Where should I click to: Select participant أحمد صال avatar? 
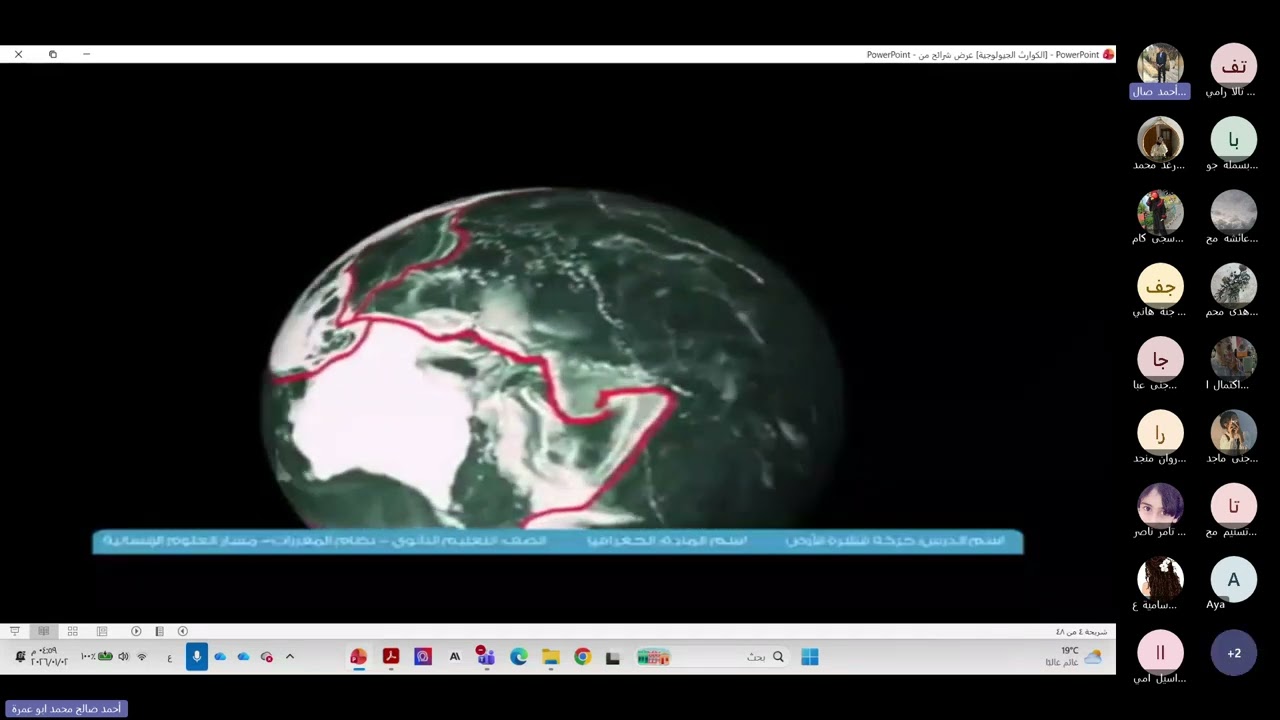pyautogui.click(x=1160, y=64)
